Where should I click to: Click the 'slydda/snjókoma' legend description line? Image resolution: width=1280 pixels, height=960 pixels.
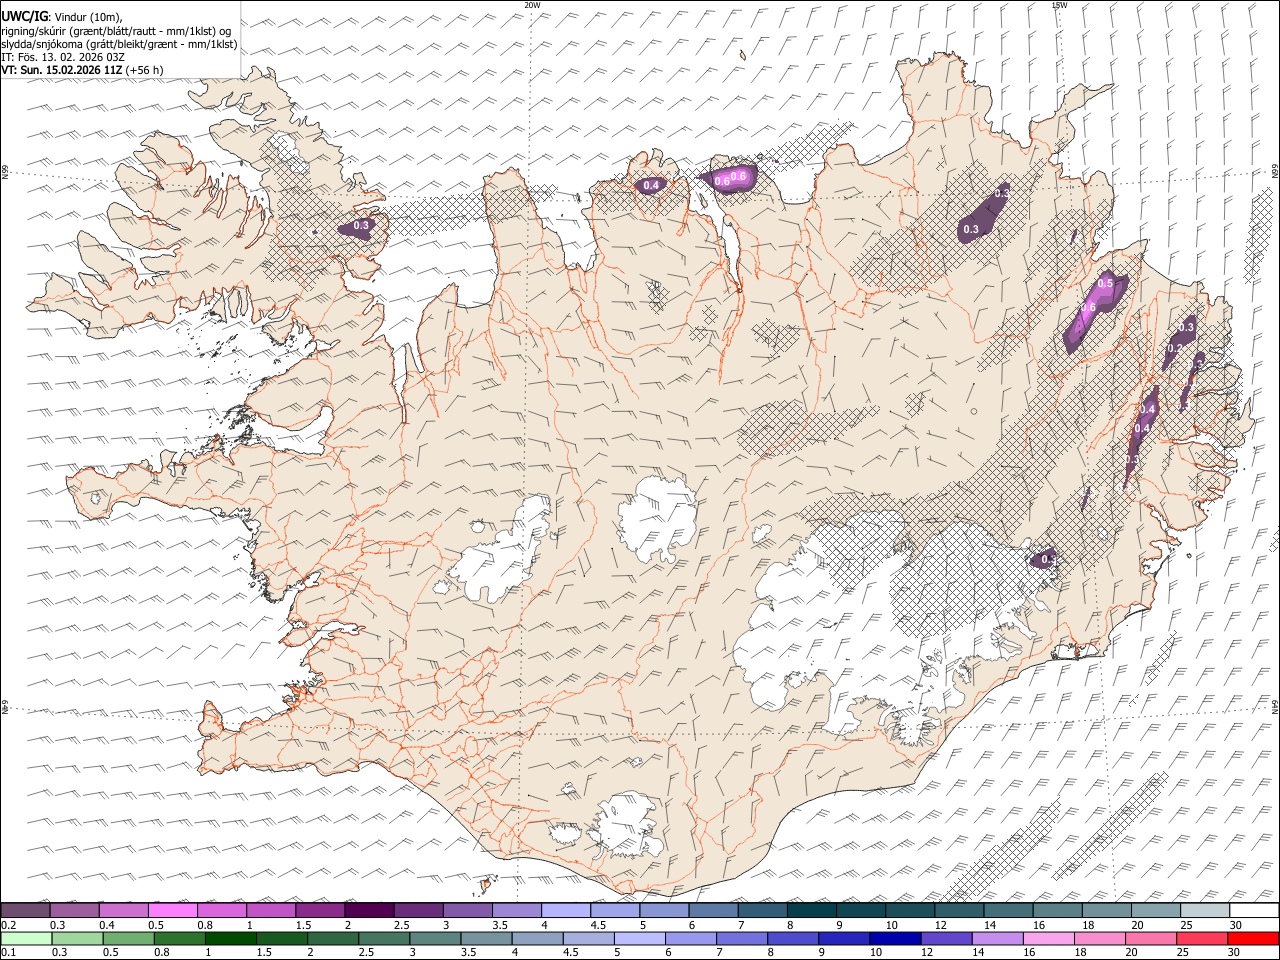[120, 44]
